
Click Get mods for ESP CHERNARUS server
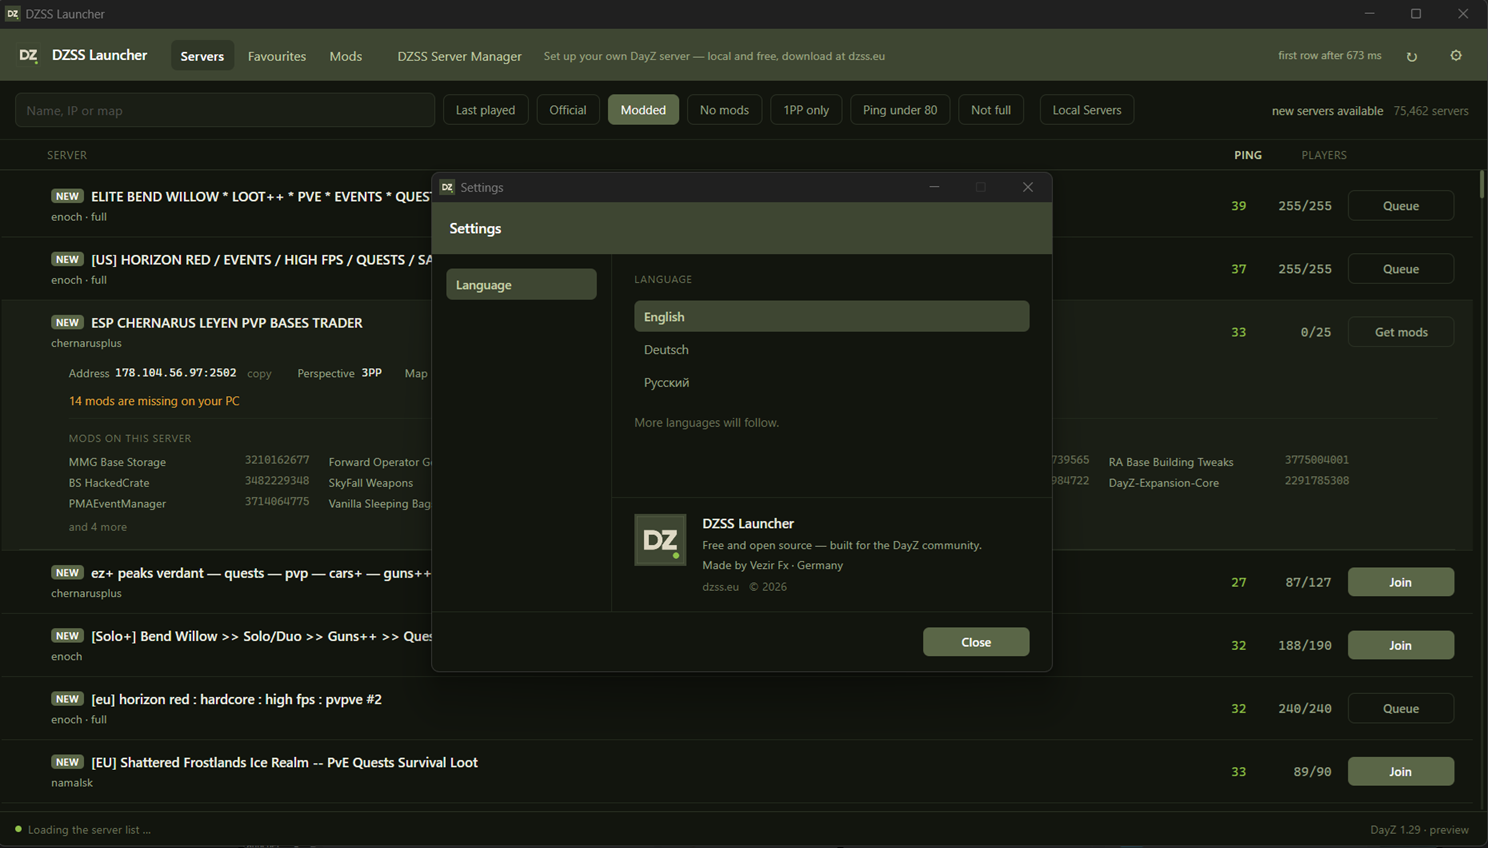[x=1400, y=331]
